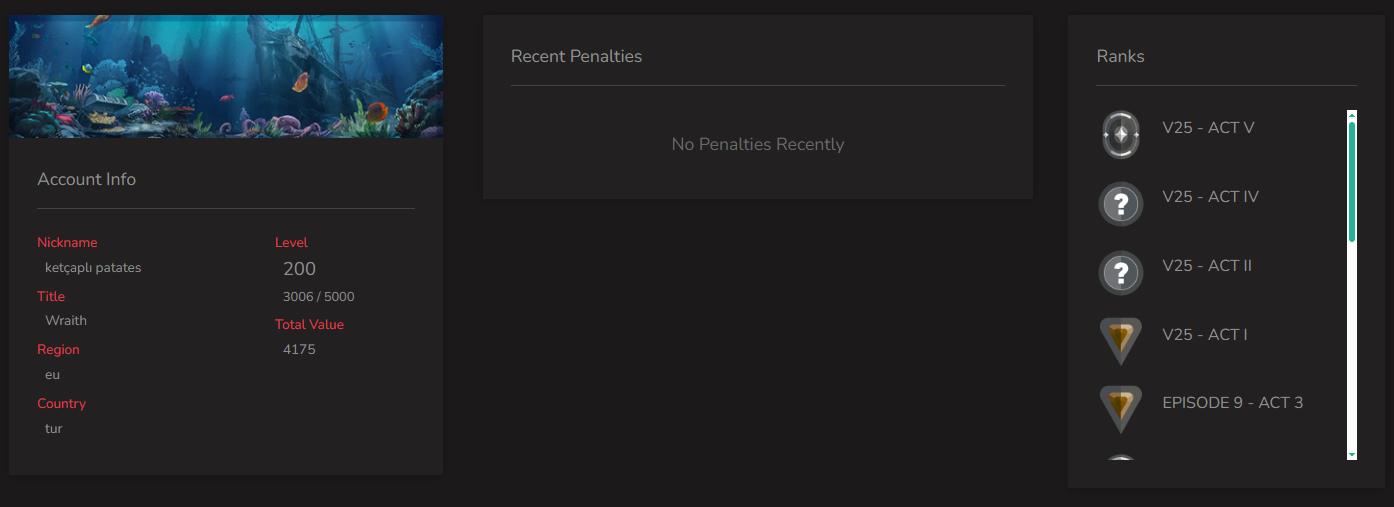This screenshot has width=1394, height=507.
Task: Click the unranked question-mark icon for ACT IV
Action: (1121, 204)
